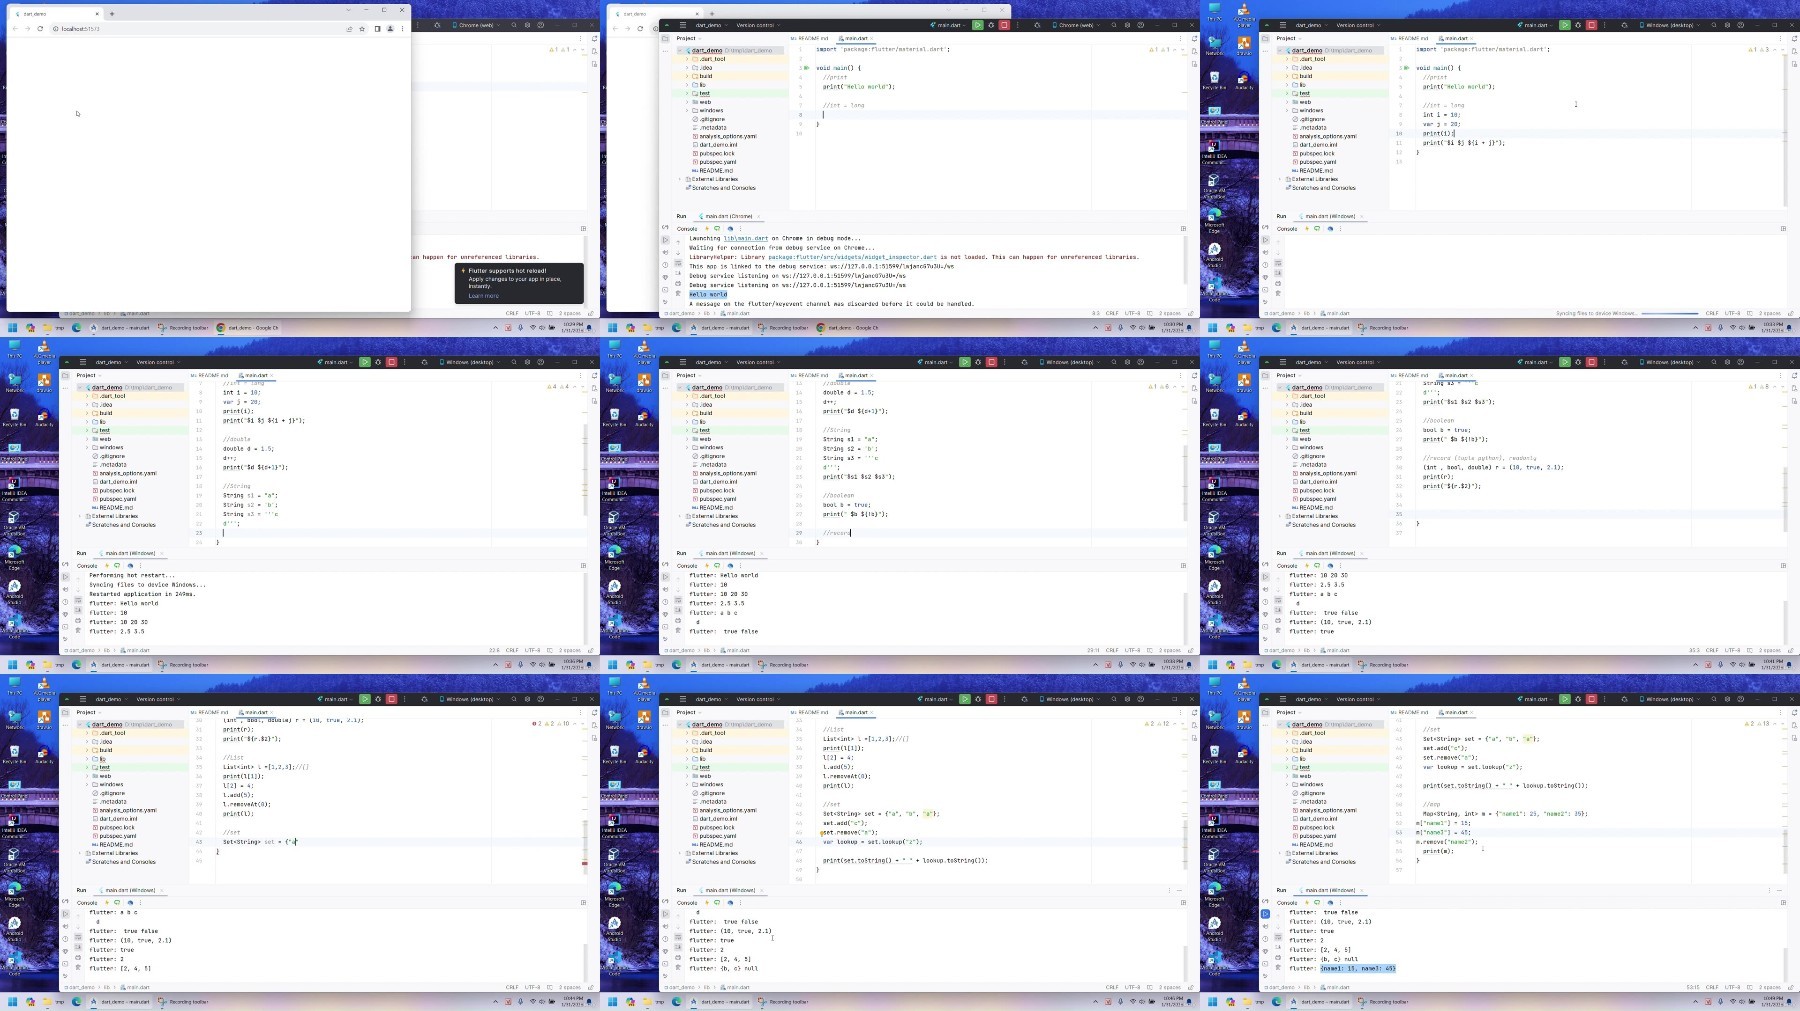Toggle soft-wrap beside the This app is linked console line
The width and height of the screenshot is (1800, 1011).
point(678,265)
